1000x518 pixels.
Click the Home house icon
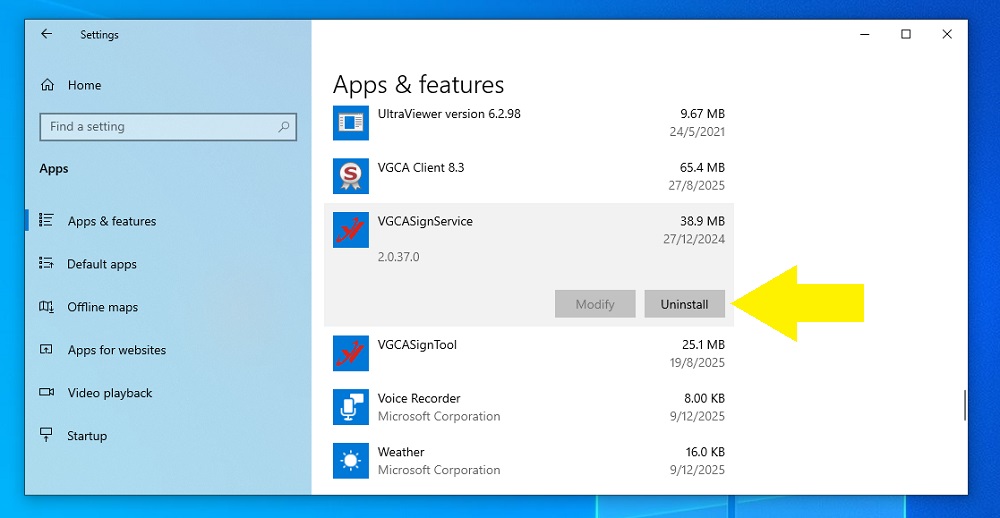[x=47, y=86]
